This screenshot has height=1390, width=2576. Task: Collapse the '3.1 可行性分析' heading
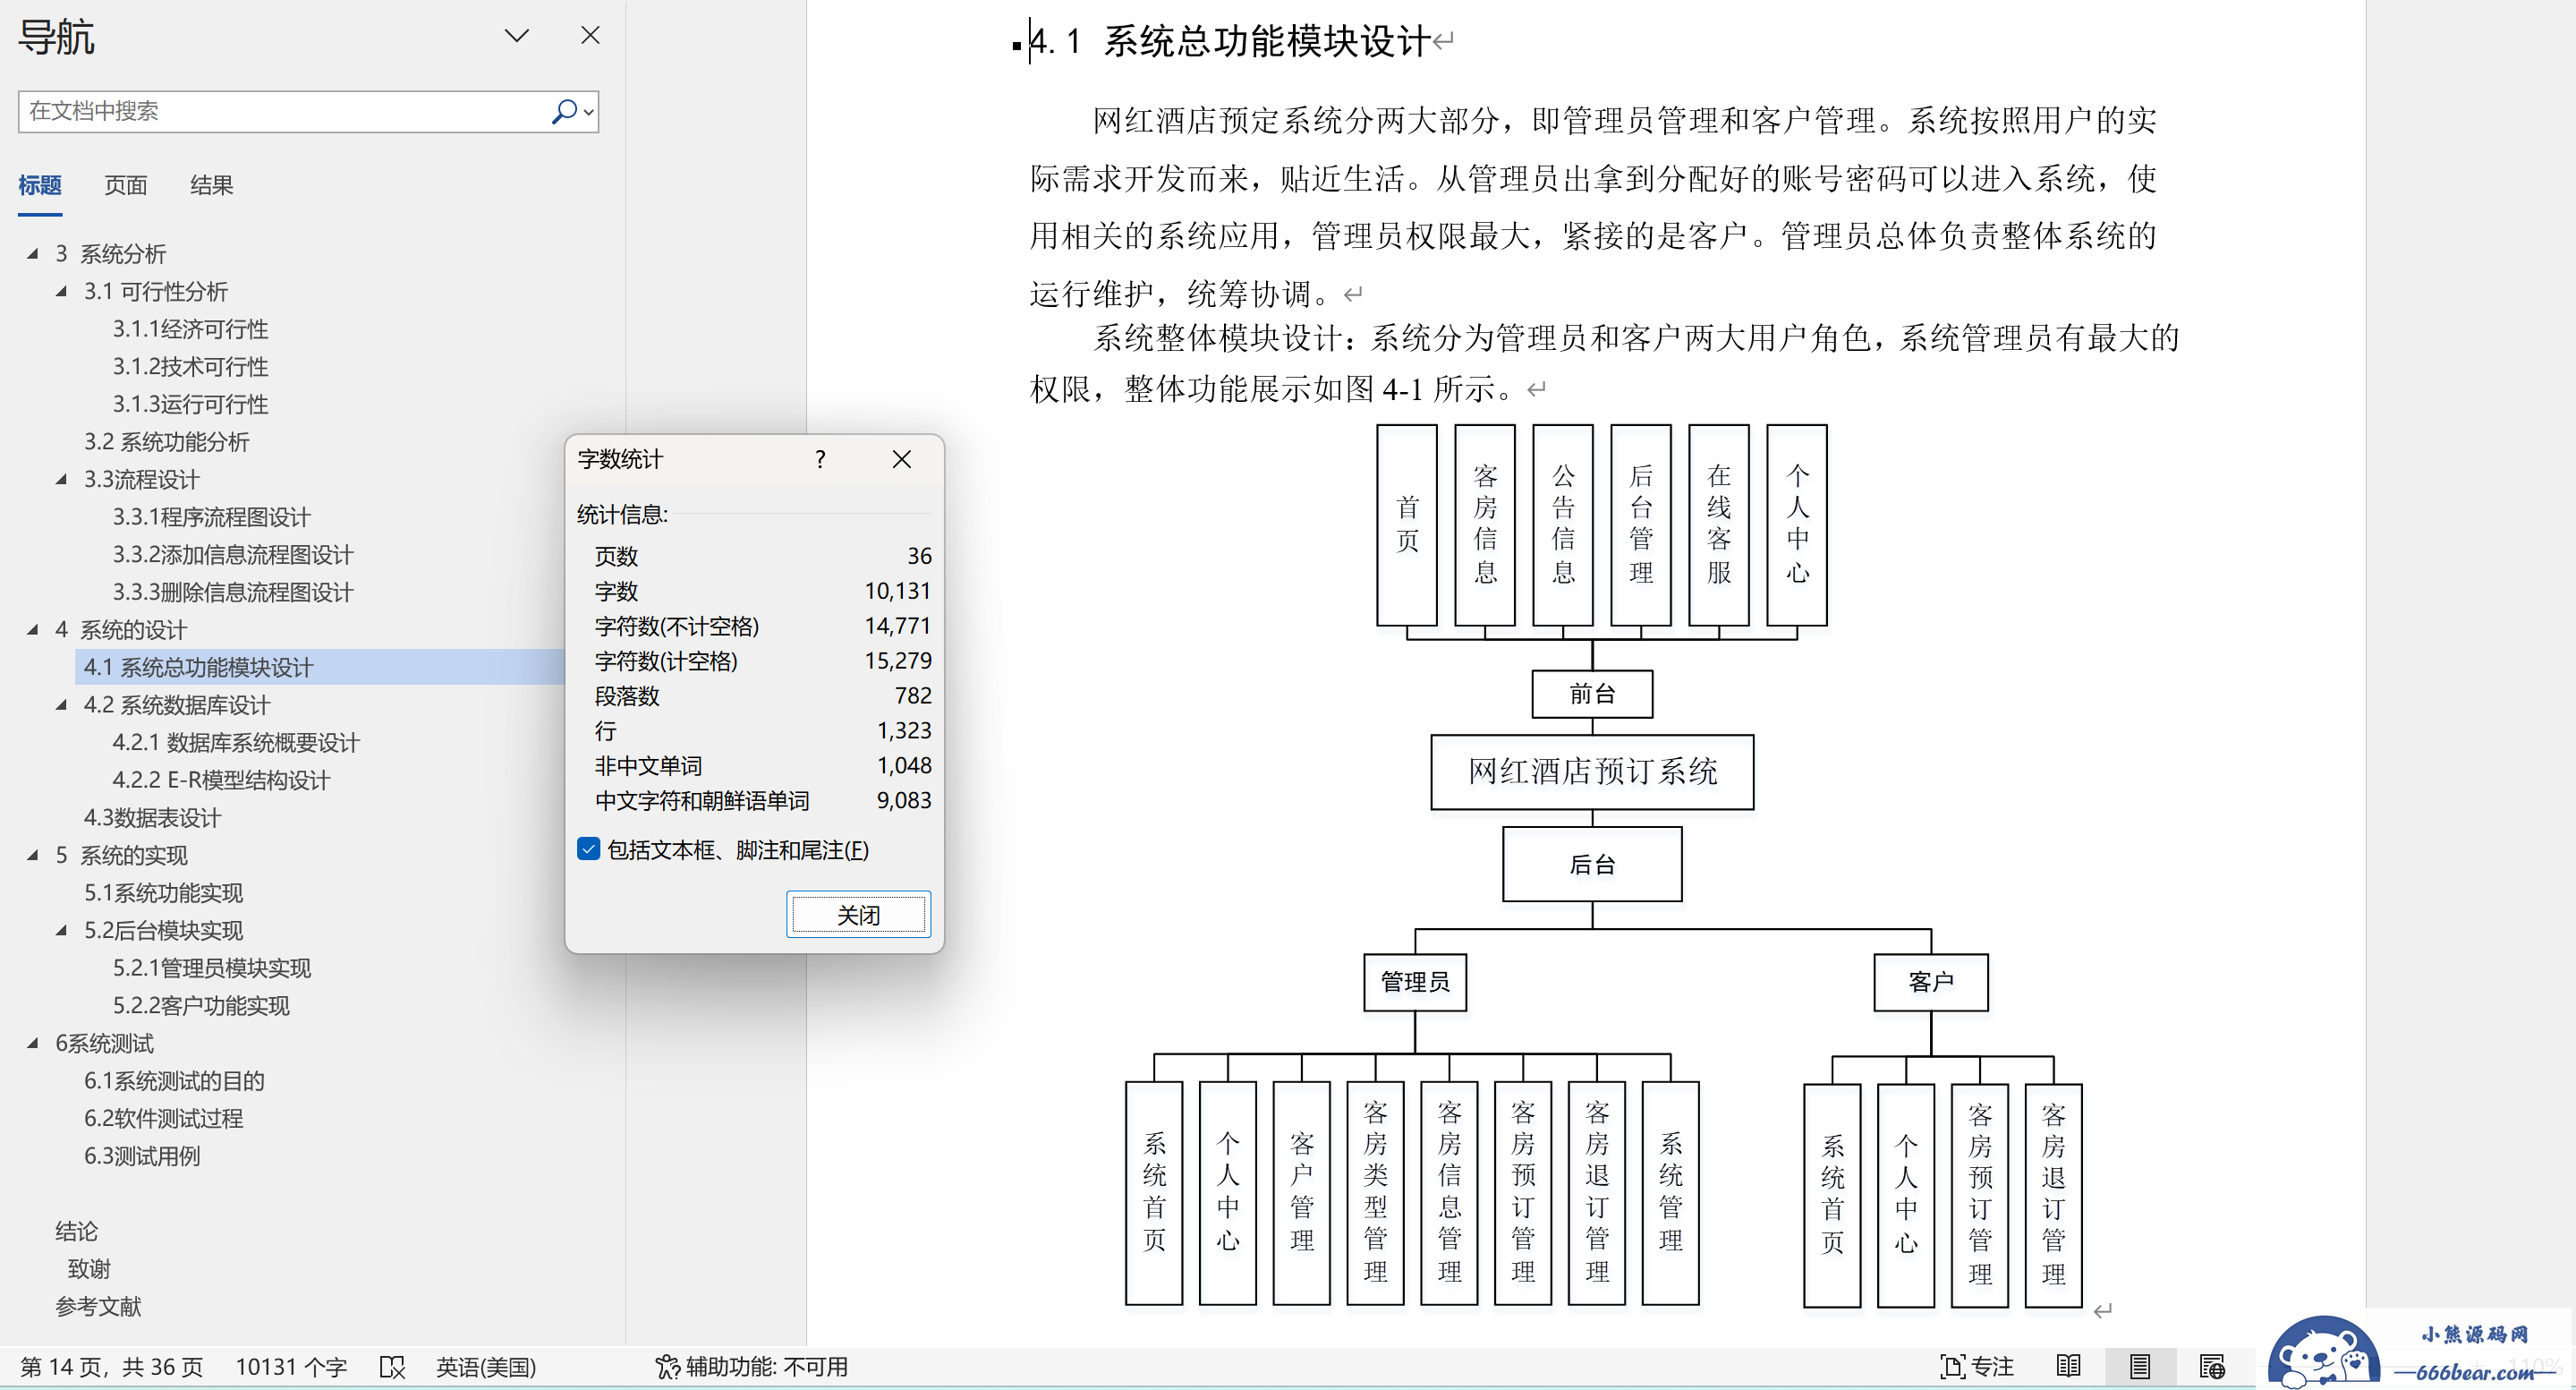coord(62,292)
